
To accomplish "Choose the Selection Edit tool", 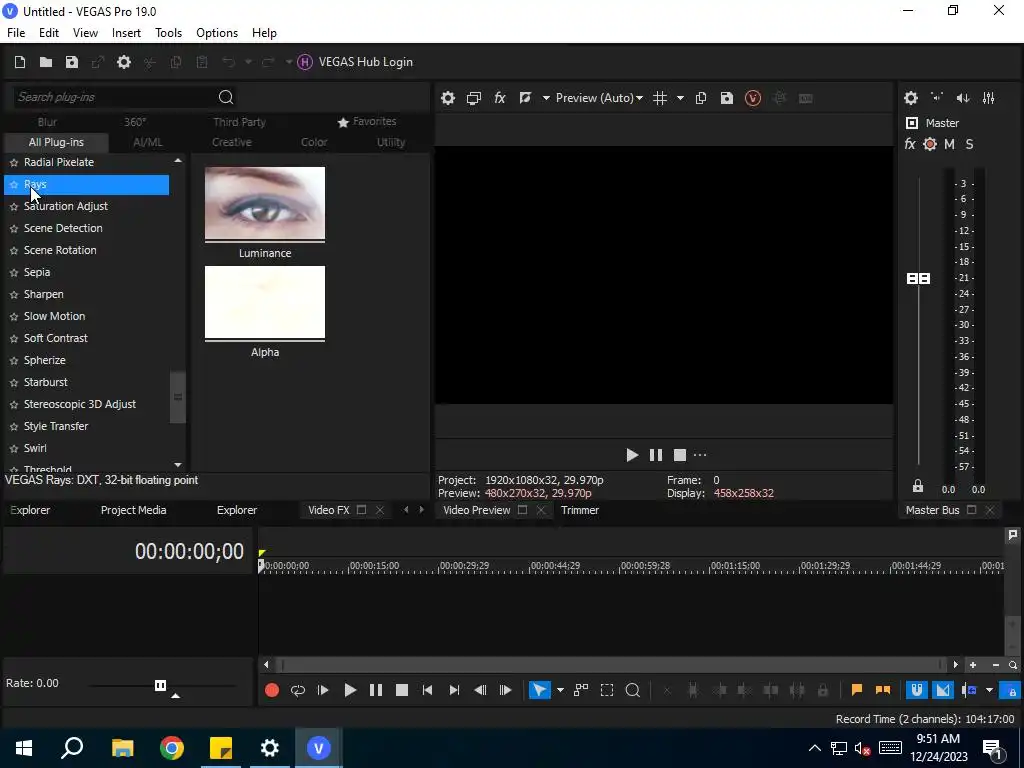I will click(x=607, y=690).
